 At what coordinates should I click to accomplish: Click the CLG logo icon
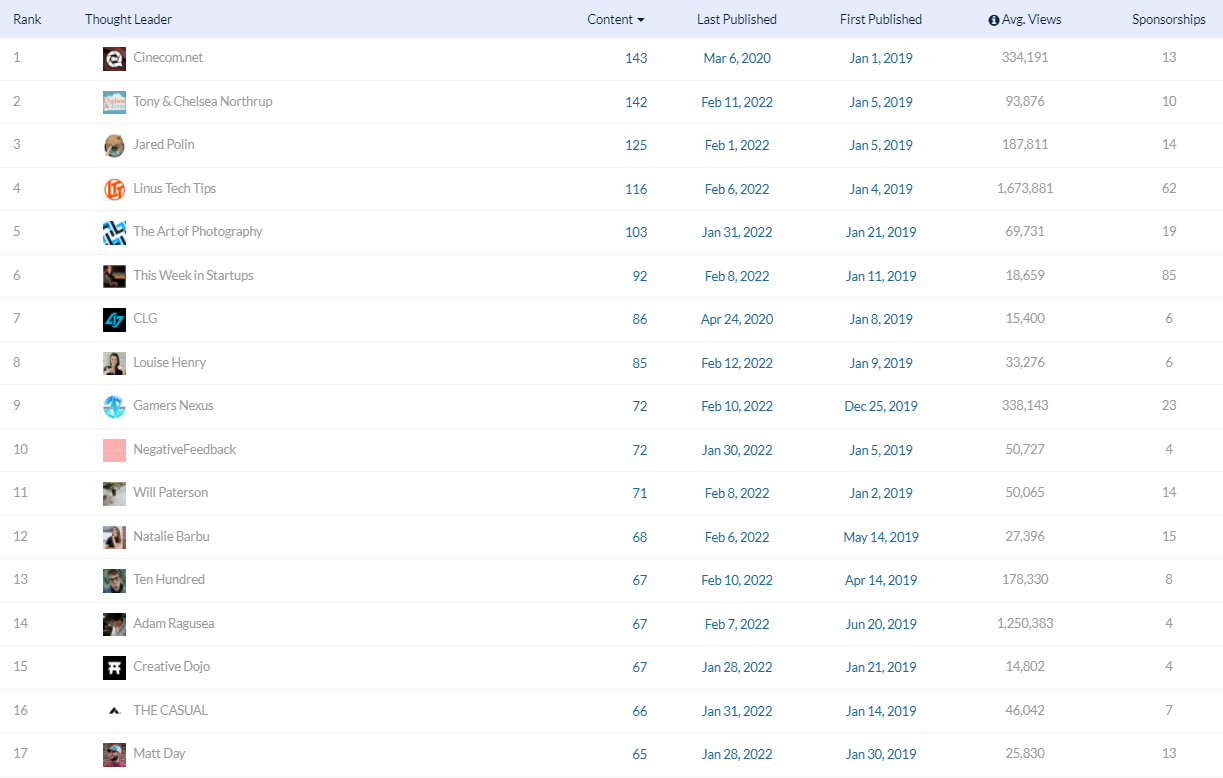tap(114, 320)
